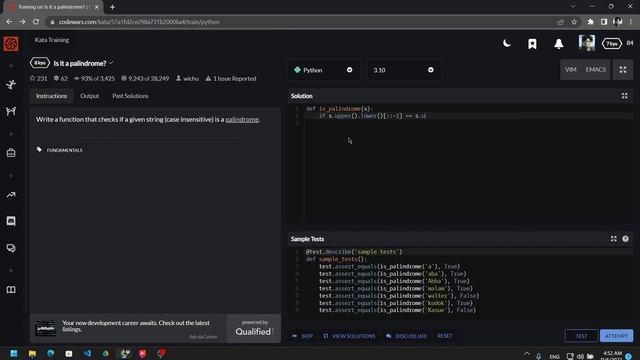
Task: Click the ATTEMPT button
Action: 616,336
